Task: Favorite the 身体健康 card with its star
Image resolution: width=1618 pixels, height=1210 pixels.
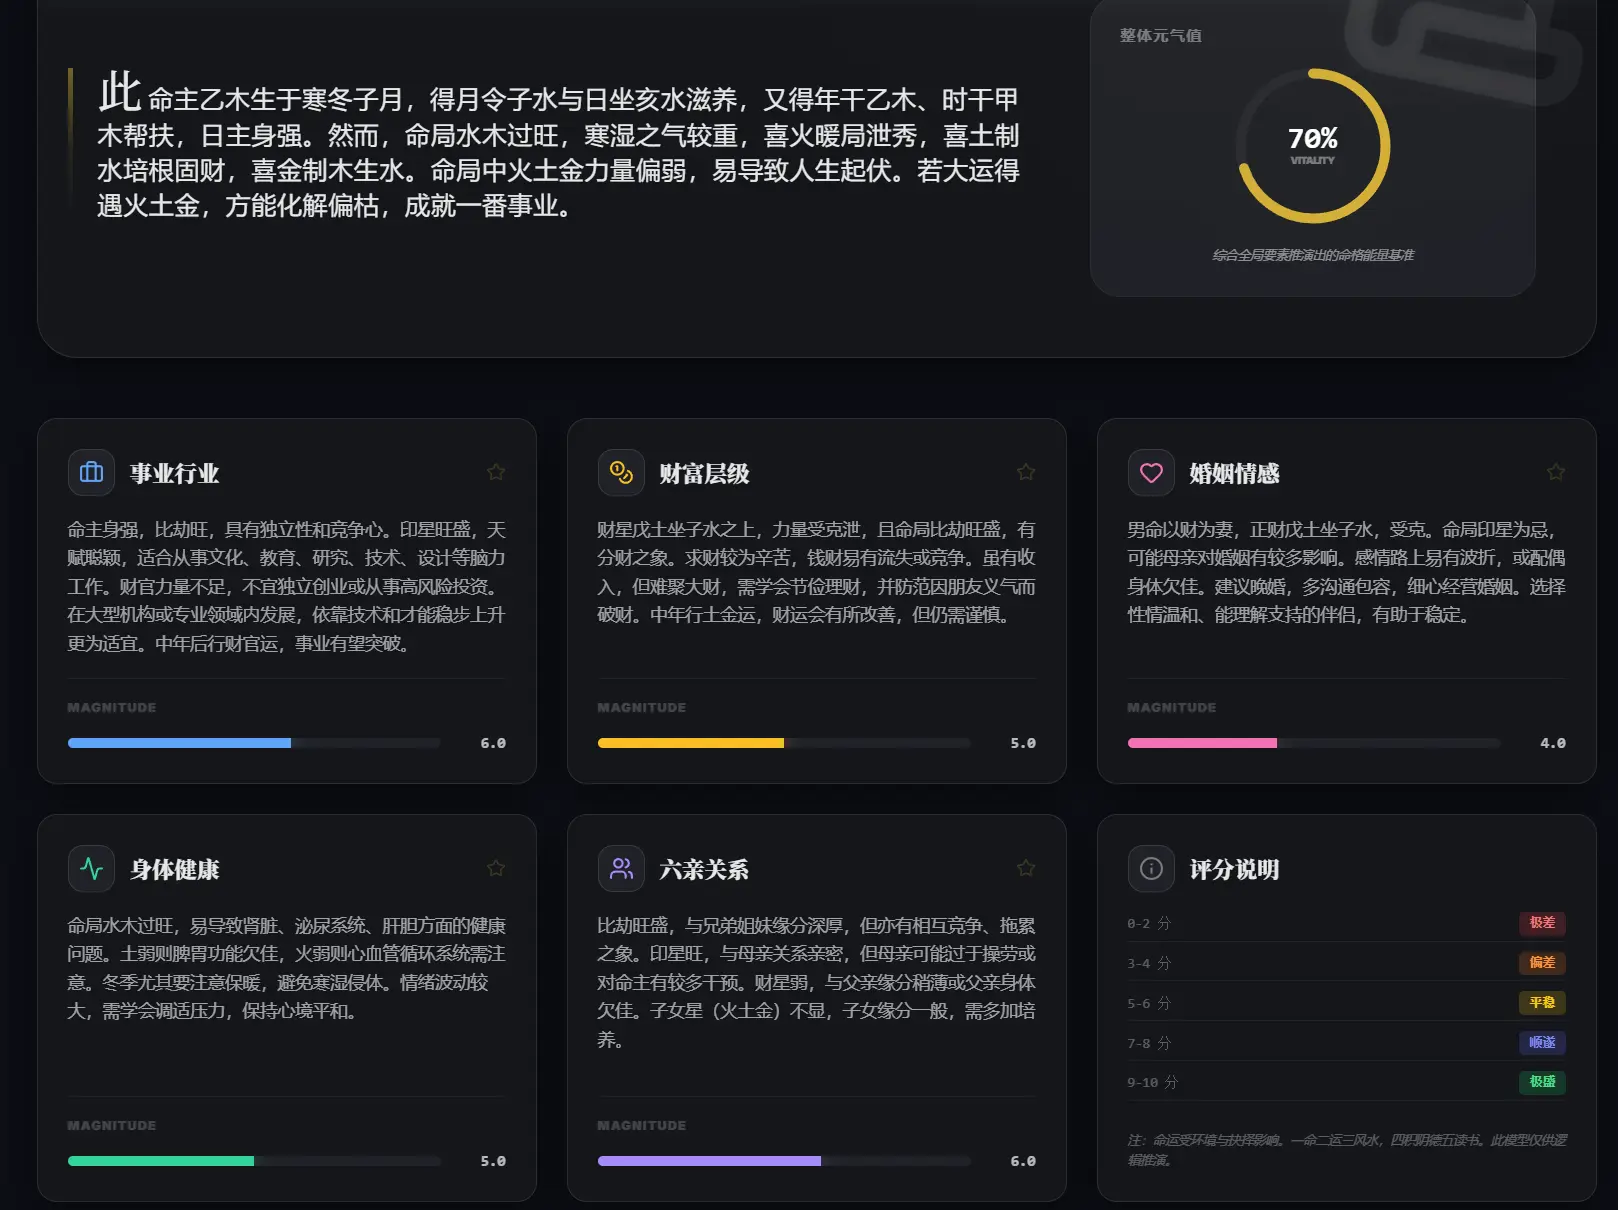Action: [496, 868]
